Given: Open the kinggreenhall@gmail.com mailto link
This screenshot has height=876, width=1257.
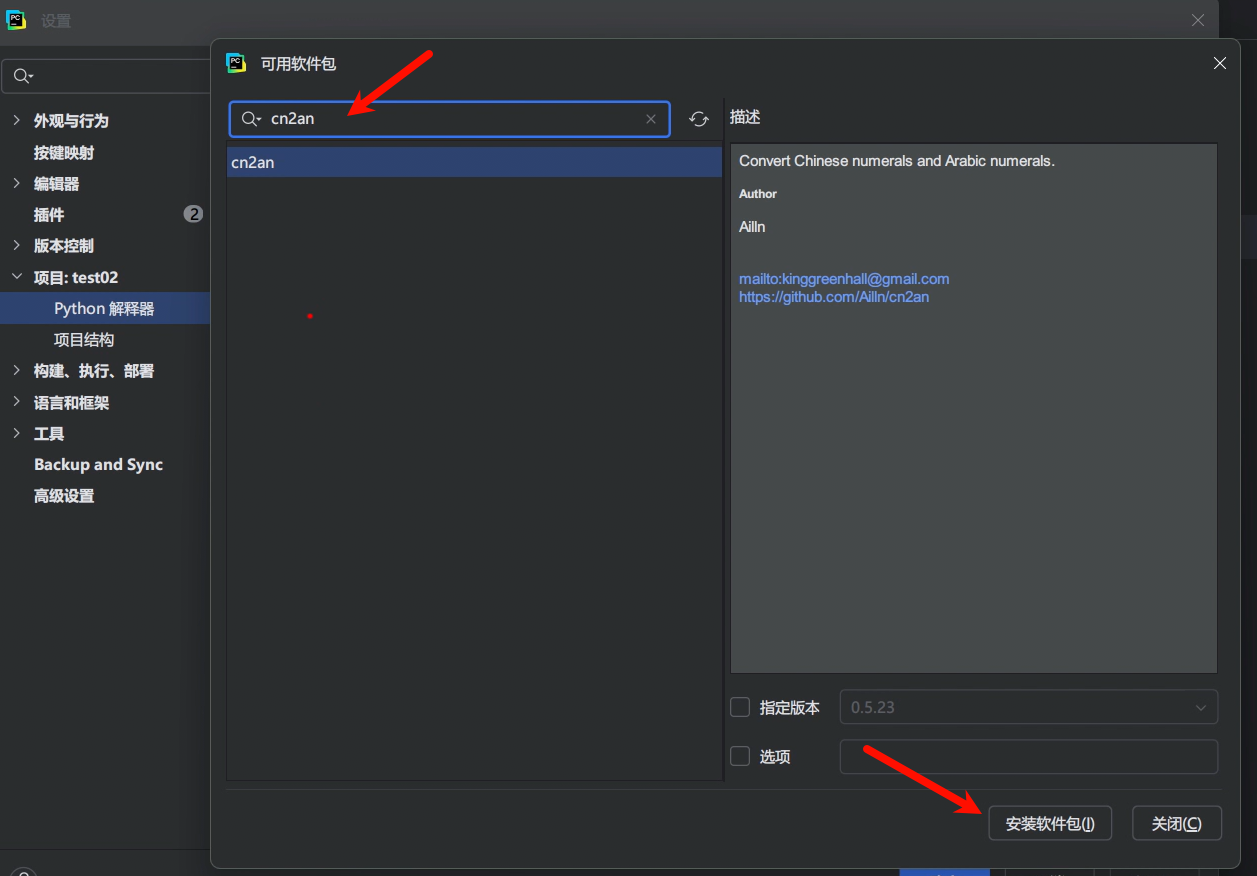Looking at the screenshot, I should click(844, 279).
